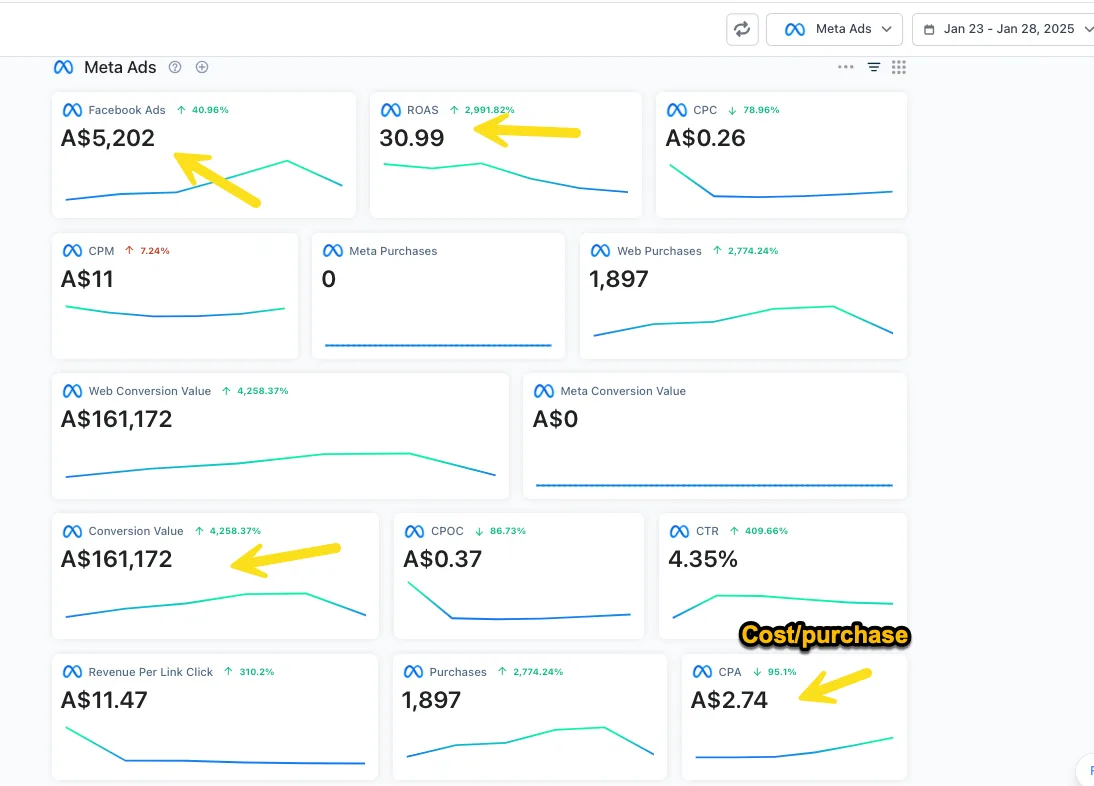Click the Web Purchases sparkline chart
The height and width of the screenshot is (786, 1094).
pos(743,321)
